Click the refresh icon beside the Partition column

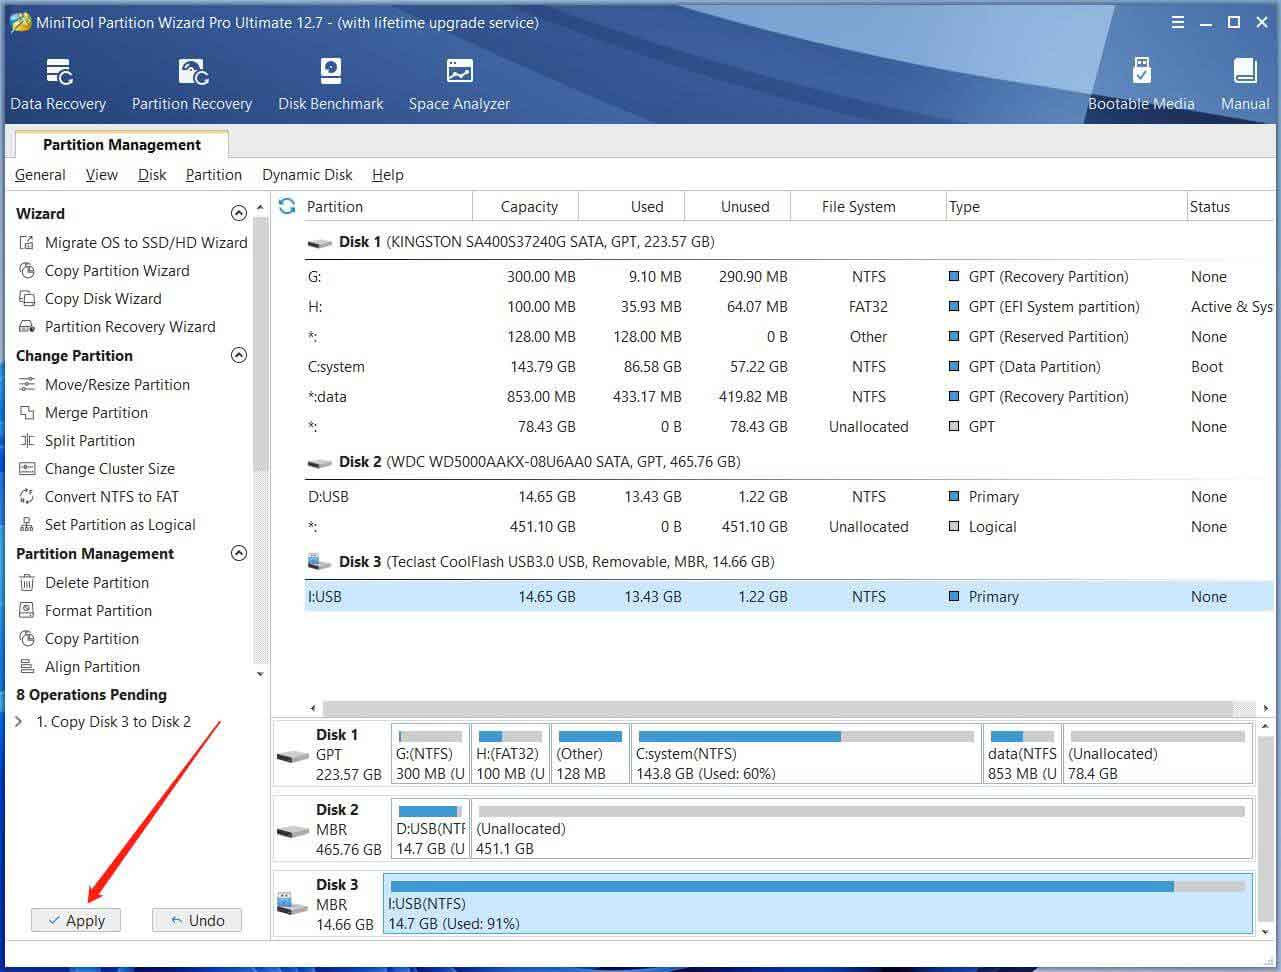287,206
